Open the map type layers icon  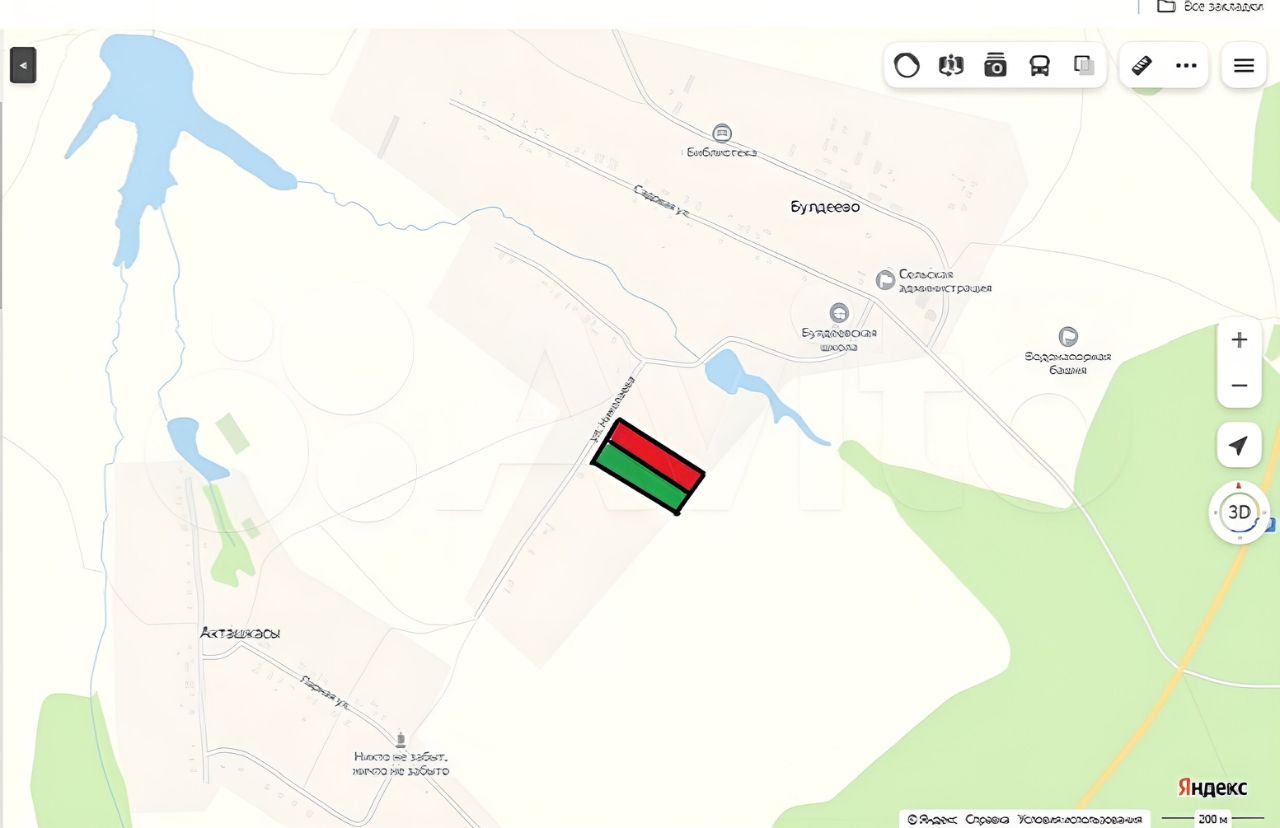(x=951, y=66)
